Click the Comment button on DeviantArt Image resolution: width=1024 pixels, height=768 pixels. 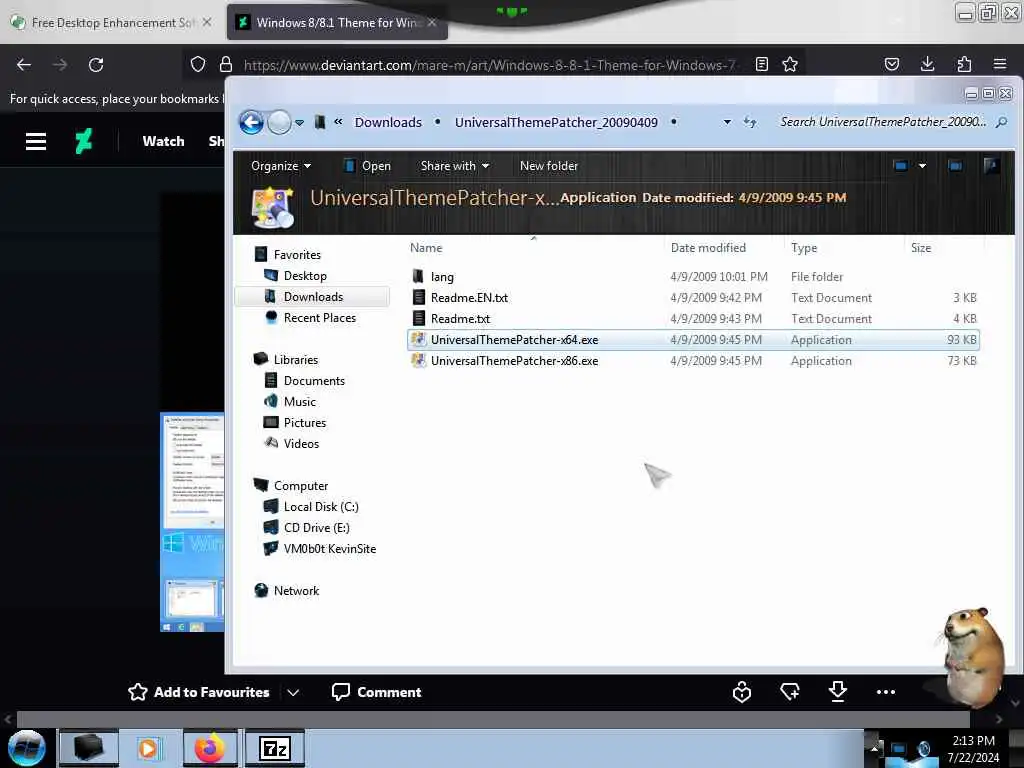coord(376,692)
